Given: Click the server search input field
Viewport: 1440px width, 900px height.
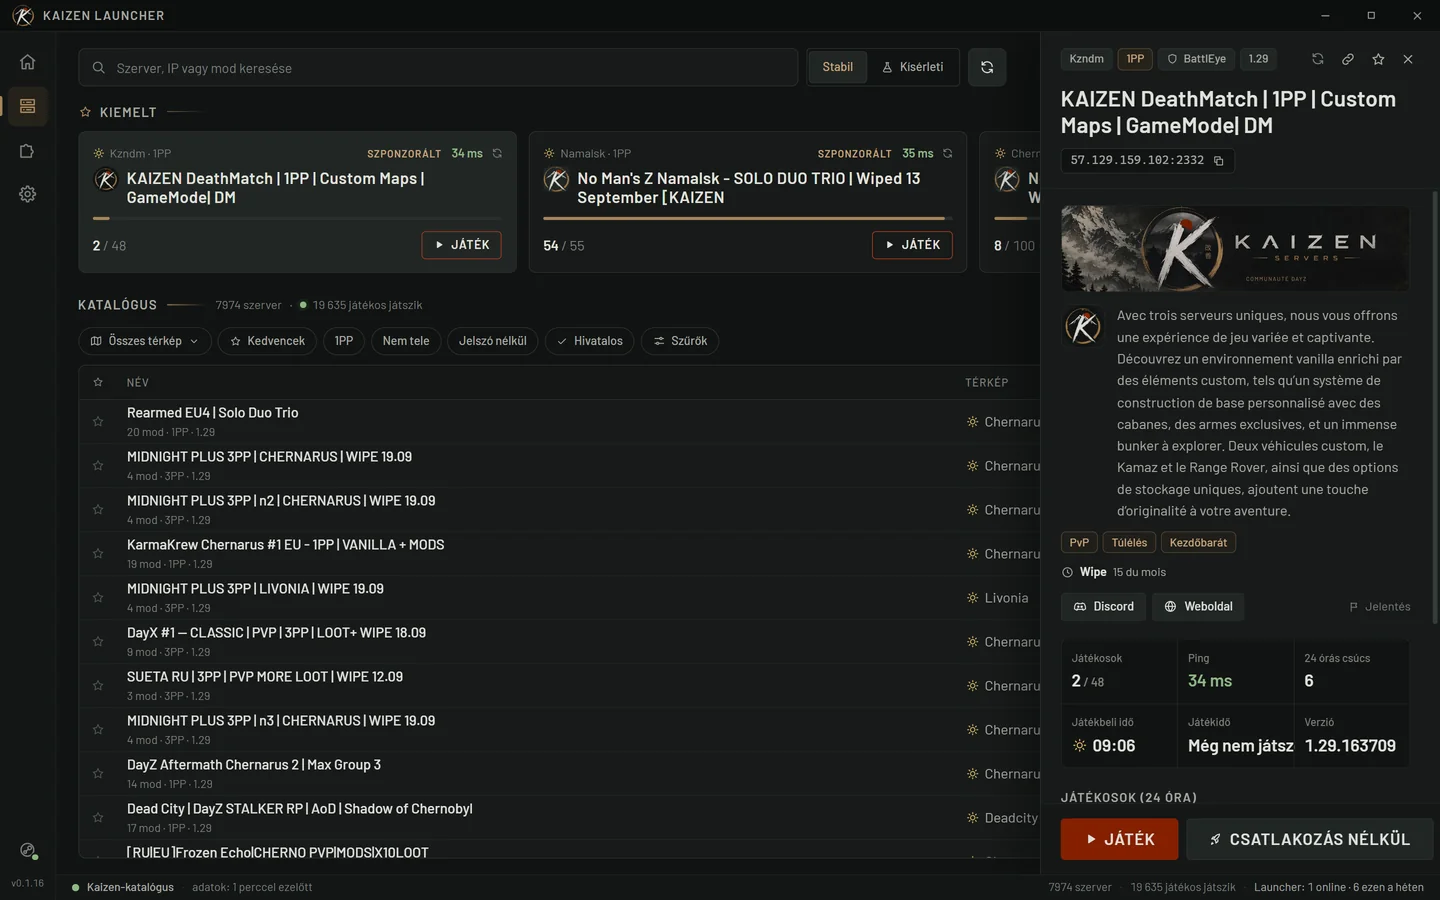Looking at the screenshot, I should pyautogui.click(x=438, y=68).
